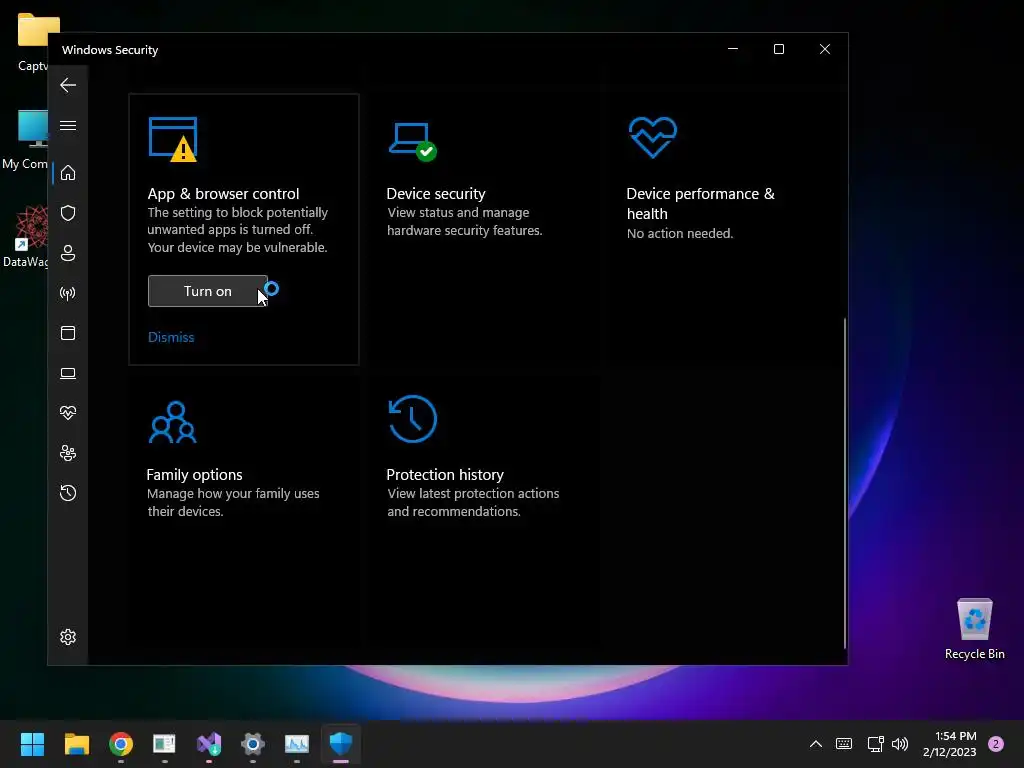Open the Windows Start menu
This screenshot has height=768, width=1024.
[x=32, y=744]
